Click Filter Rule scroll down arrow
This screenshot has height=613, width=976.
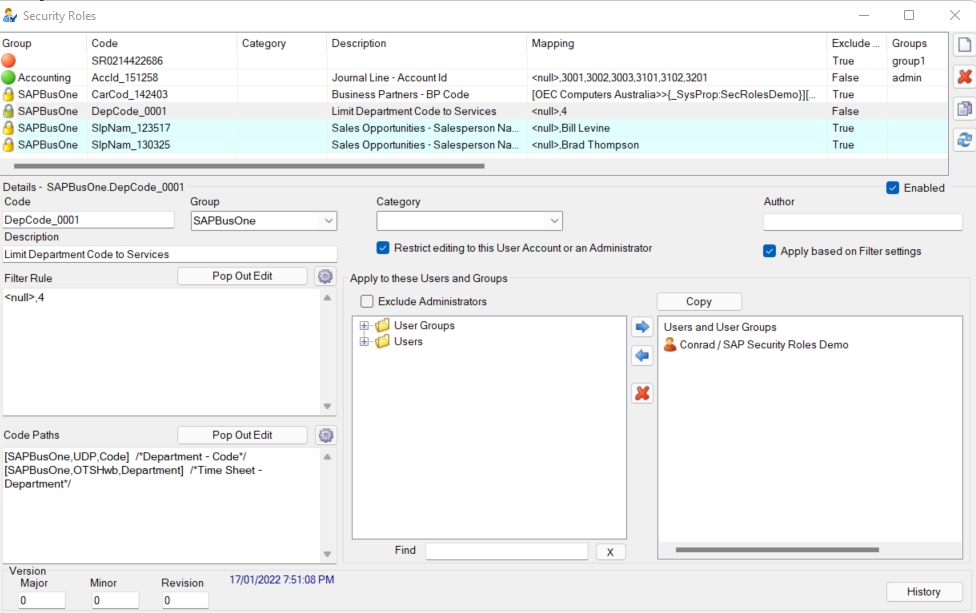(x=327, y=406)
